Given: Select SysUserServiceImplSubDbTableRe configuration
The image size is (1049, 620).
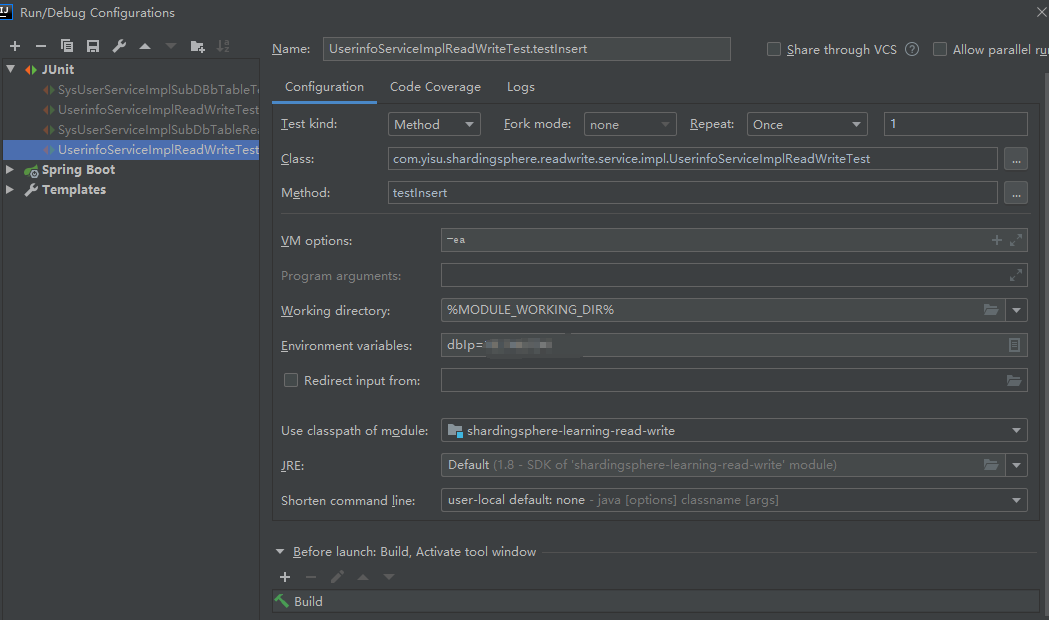Looking at the screenshot, I should click(x=158, y=130).
